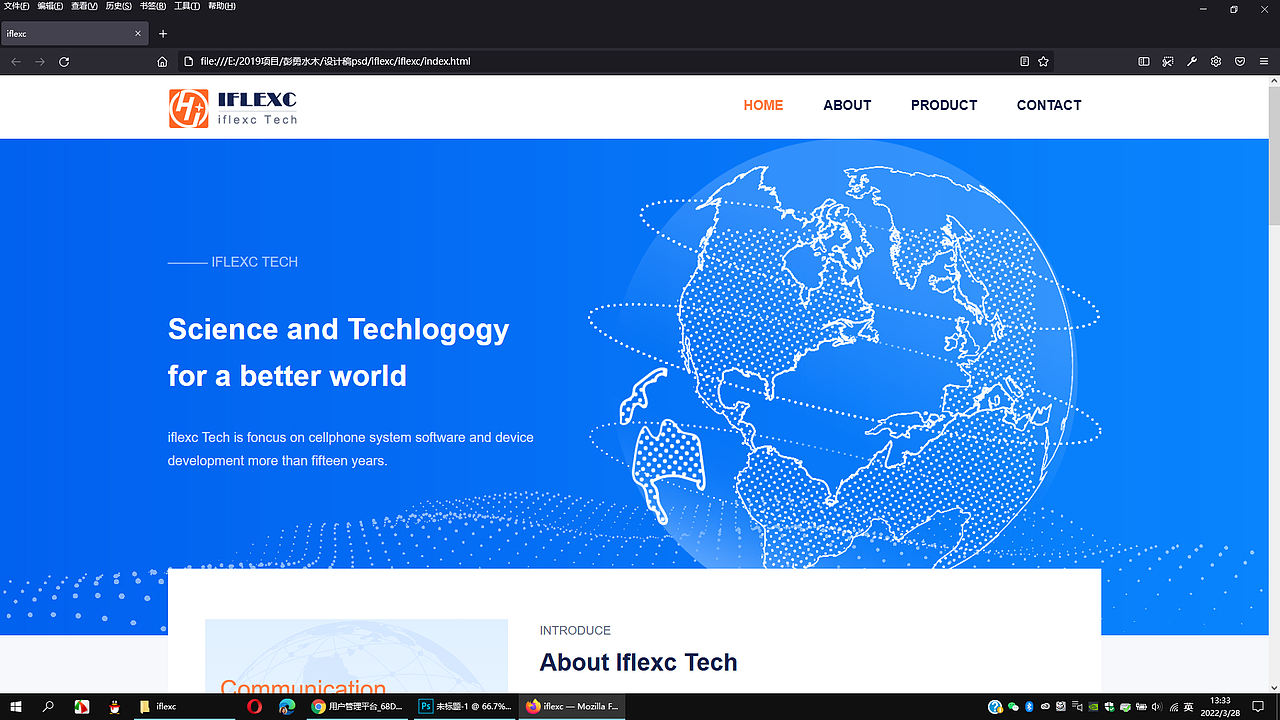Switch to Chrome 用户管理平台 window

tap(358, 706)
